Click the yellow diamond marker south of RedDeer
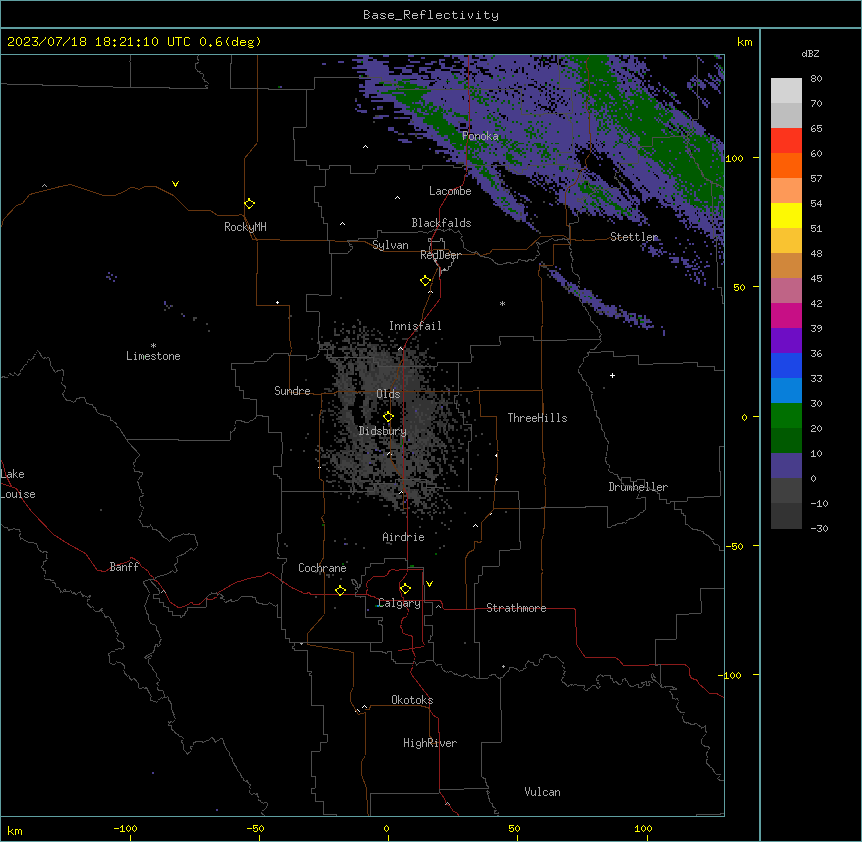 425,281
